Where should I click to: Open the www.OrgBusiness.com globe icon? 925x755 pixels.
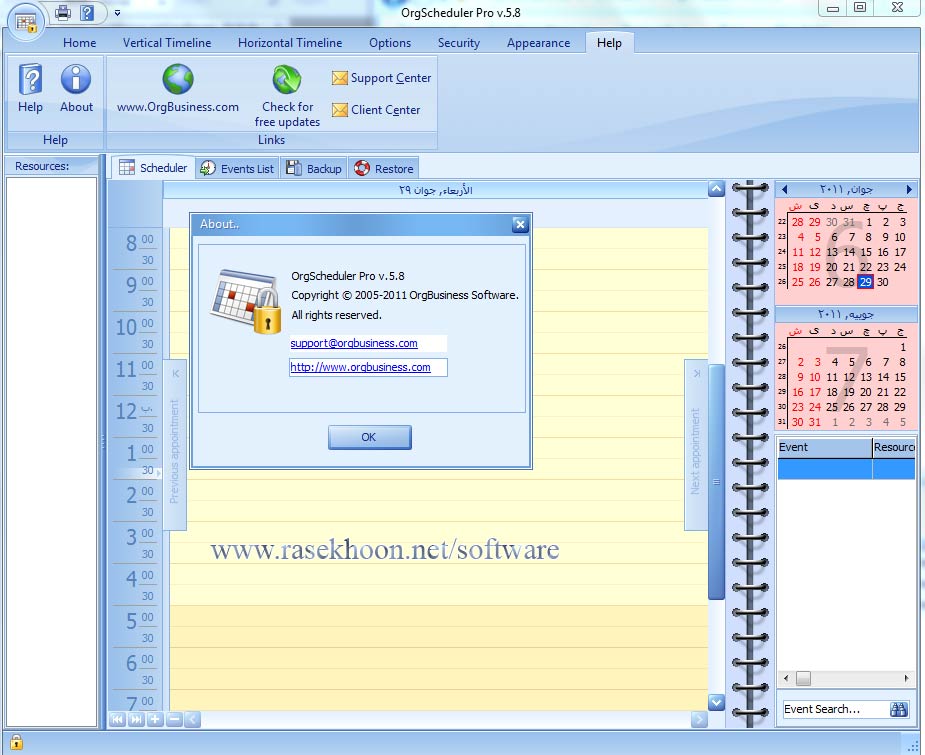[178, 88]
